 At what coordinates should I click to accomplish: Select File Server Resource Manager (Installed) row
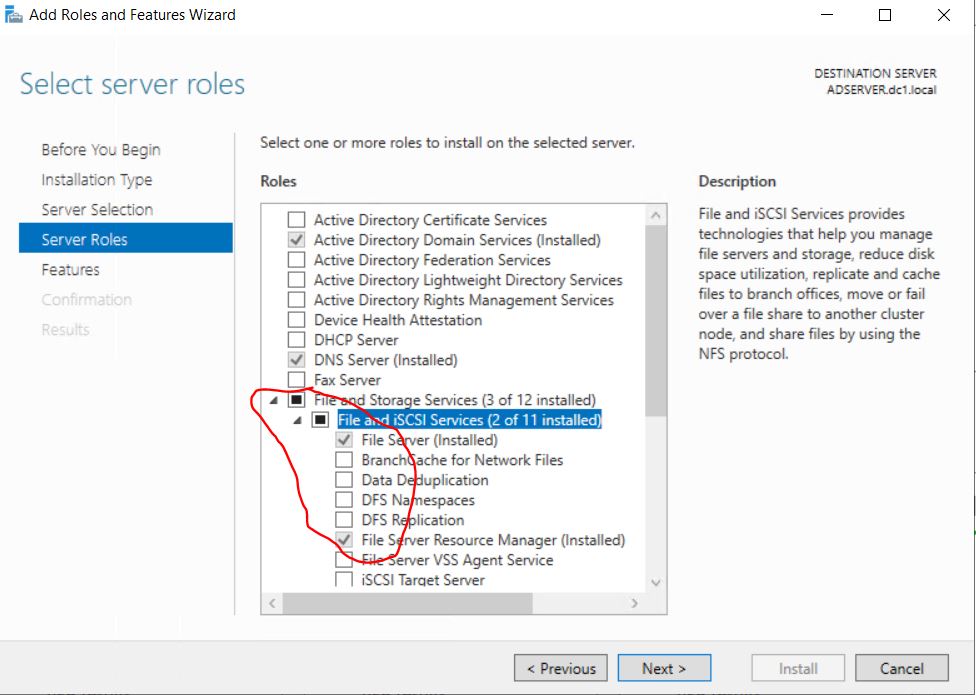click(493, 539)
